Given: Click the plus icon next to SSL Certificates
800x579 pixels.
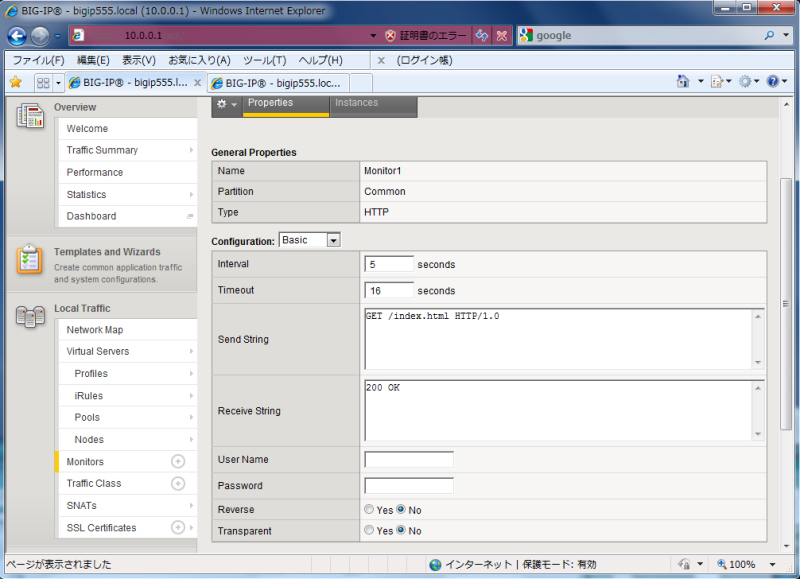Looking at the screenshot, I should click(x=178, y=527).
